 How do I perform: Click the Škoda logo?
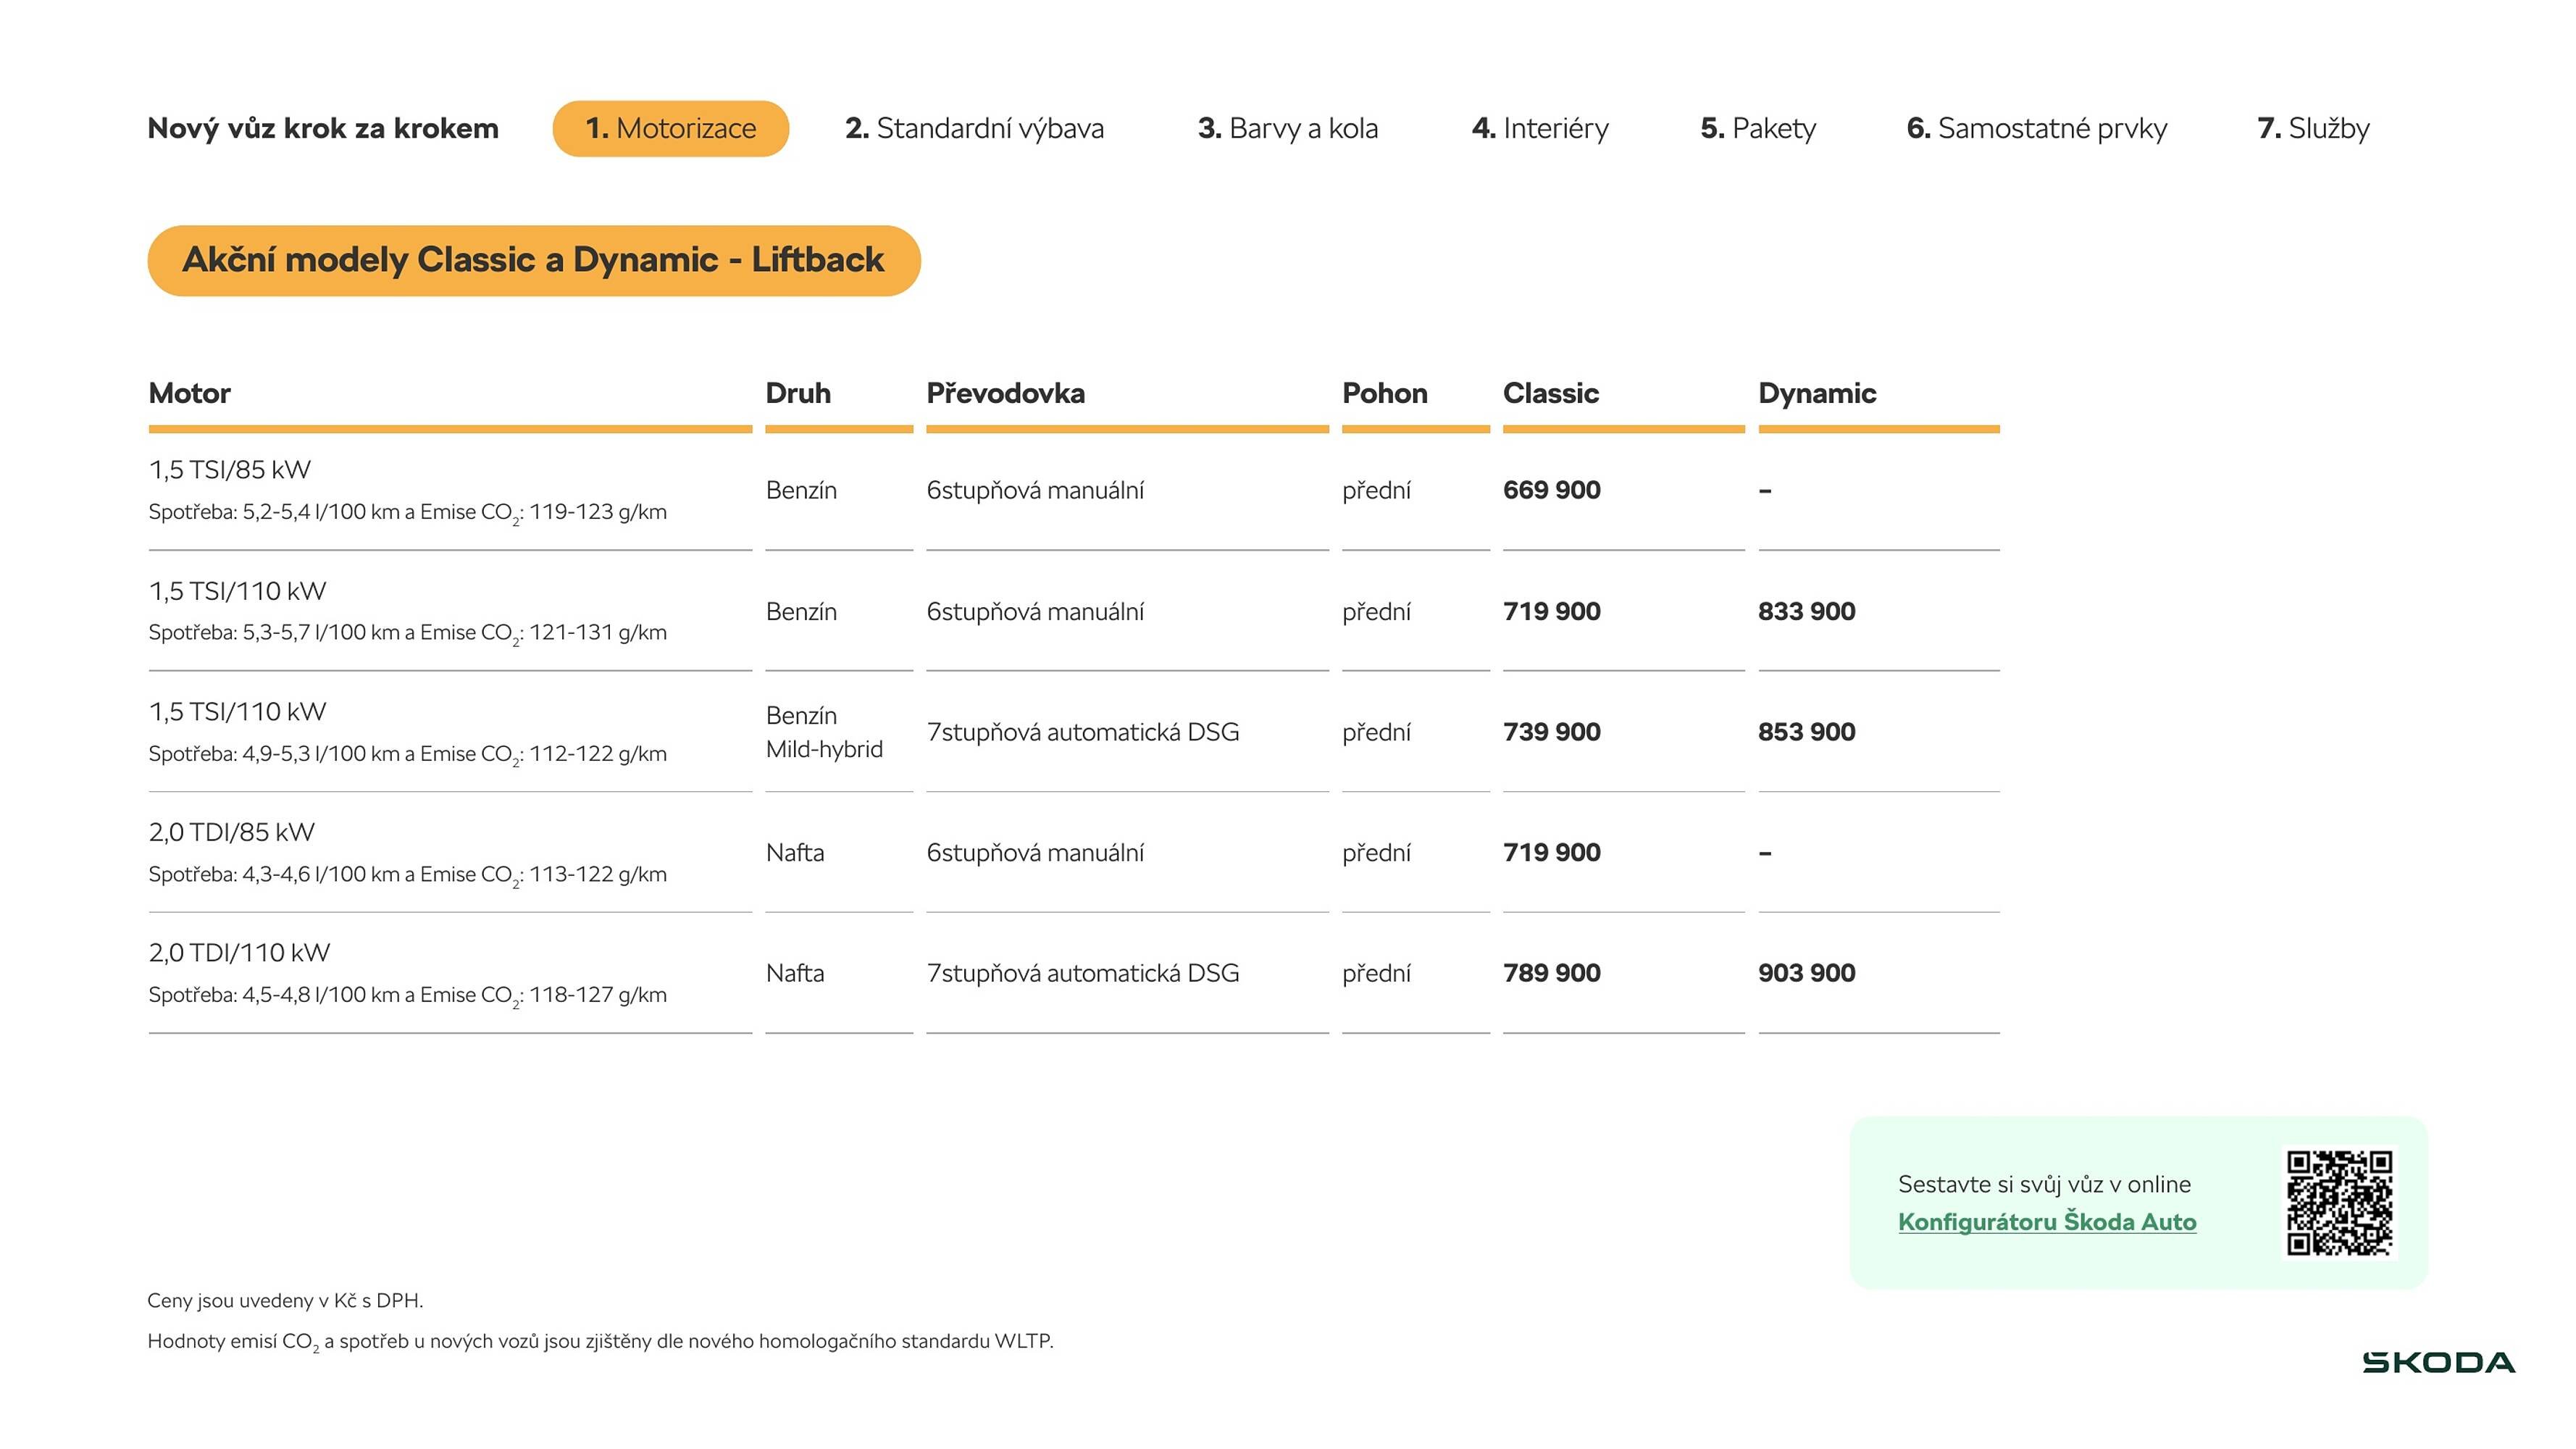(x=2437, y=1363)
